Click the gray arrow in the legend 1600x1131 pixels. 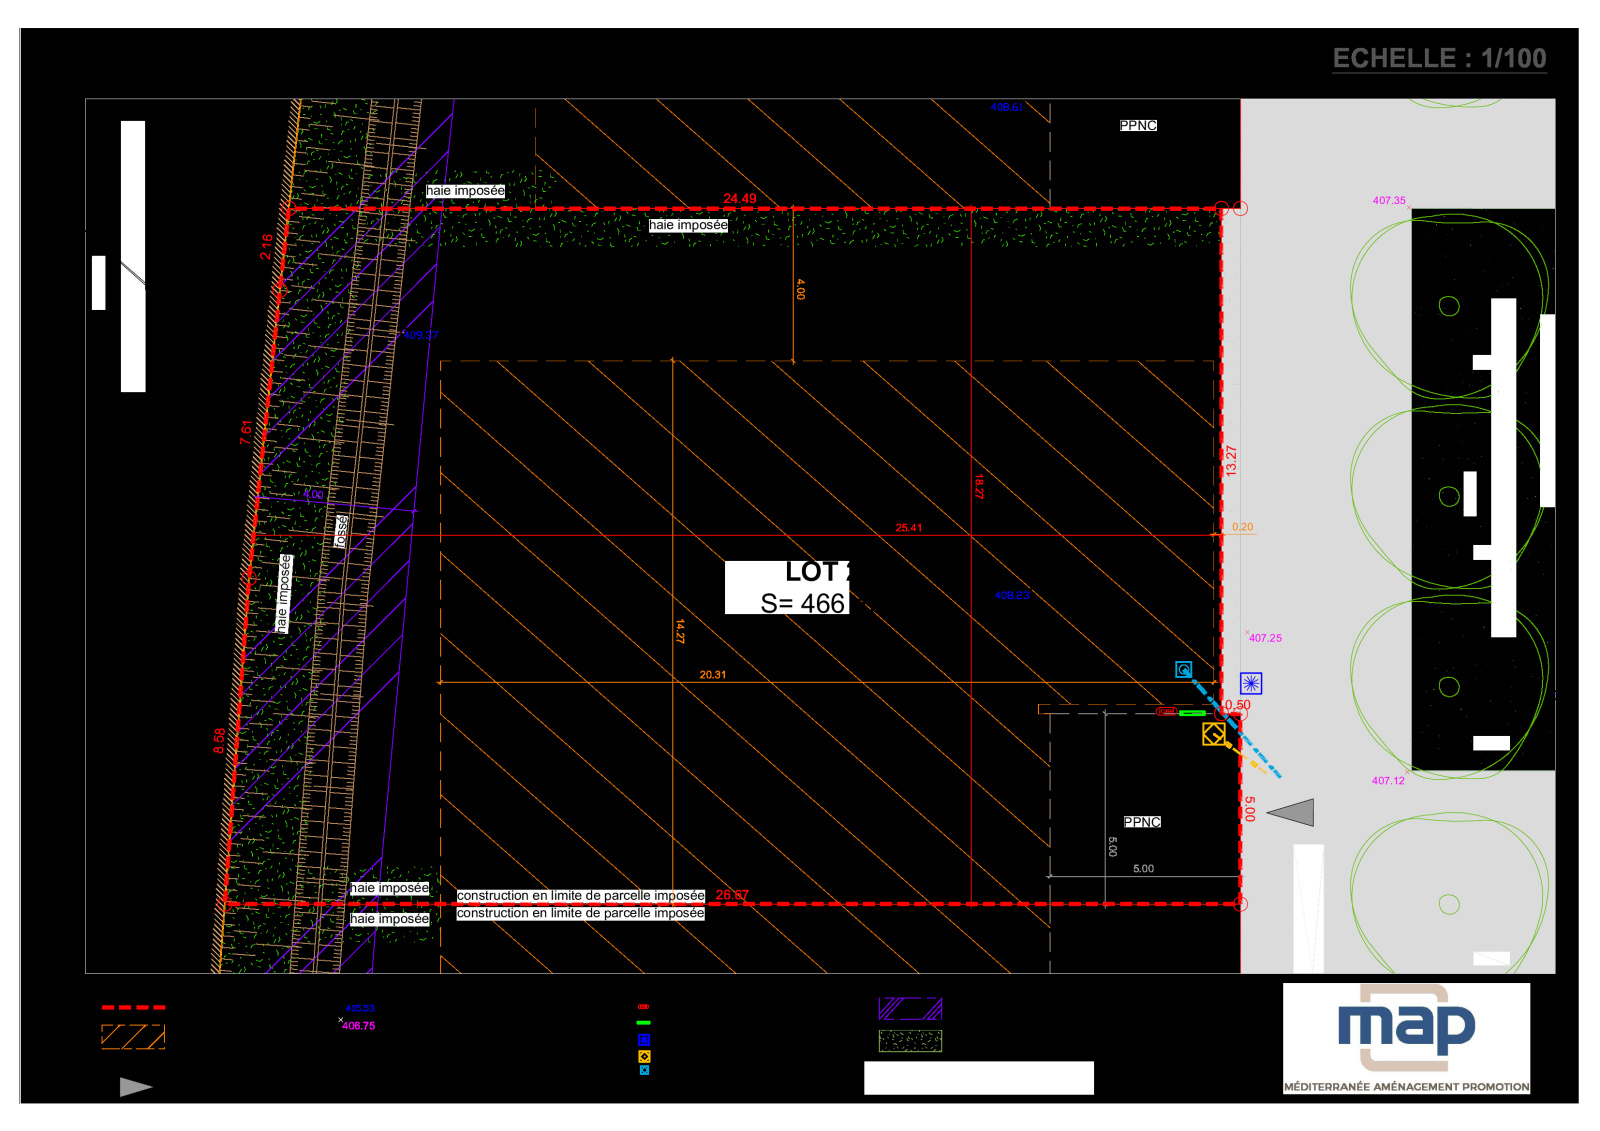135,1087
